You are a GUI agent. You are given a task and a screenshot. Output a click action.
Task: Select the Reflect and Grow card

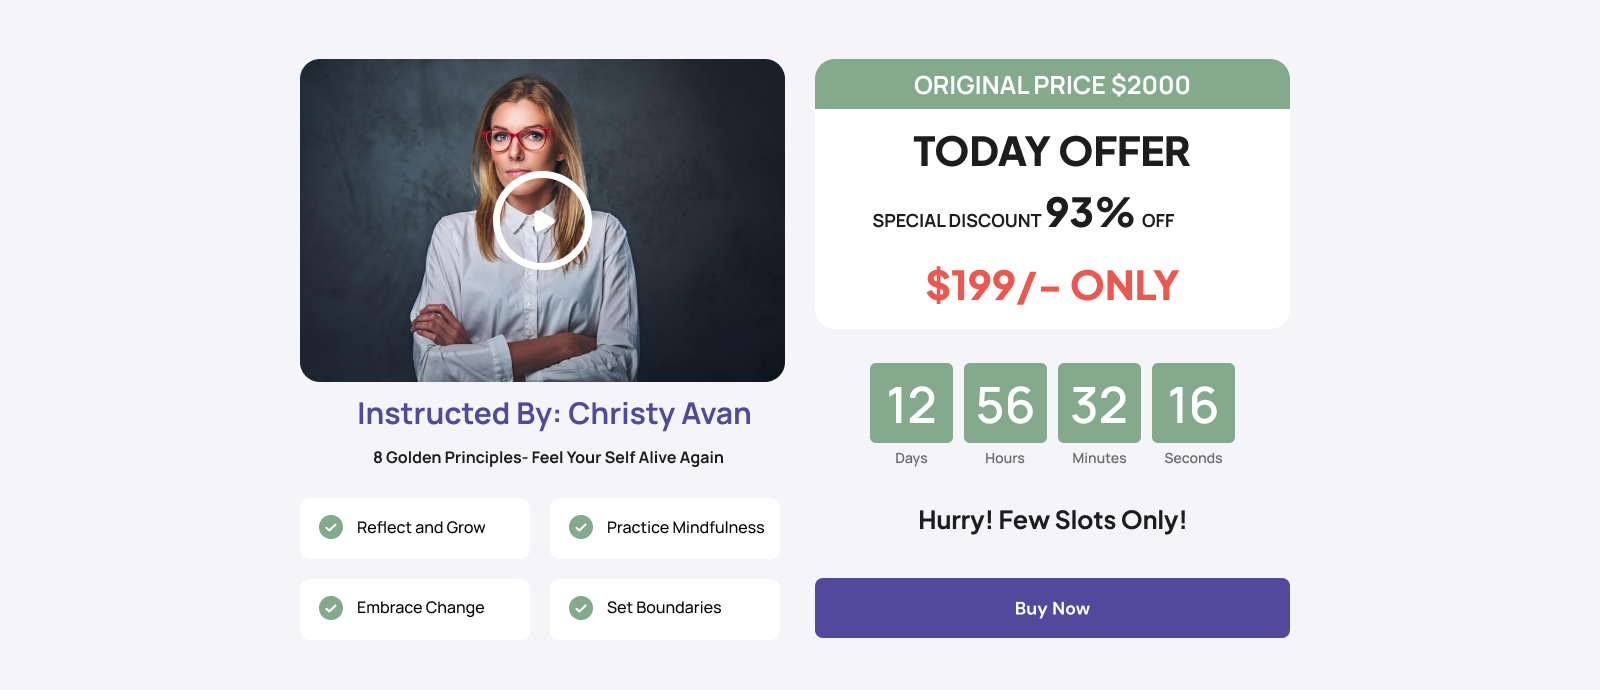(x=415, y=528)
